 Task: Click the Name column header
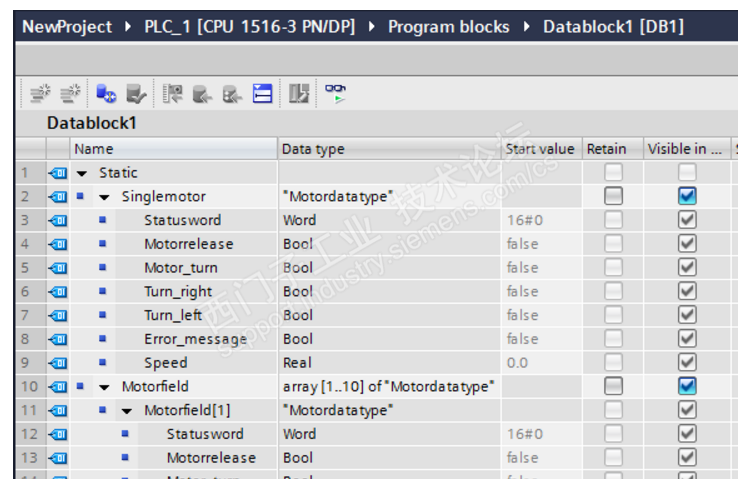click(174, 149)
